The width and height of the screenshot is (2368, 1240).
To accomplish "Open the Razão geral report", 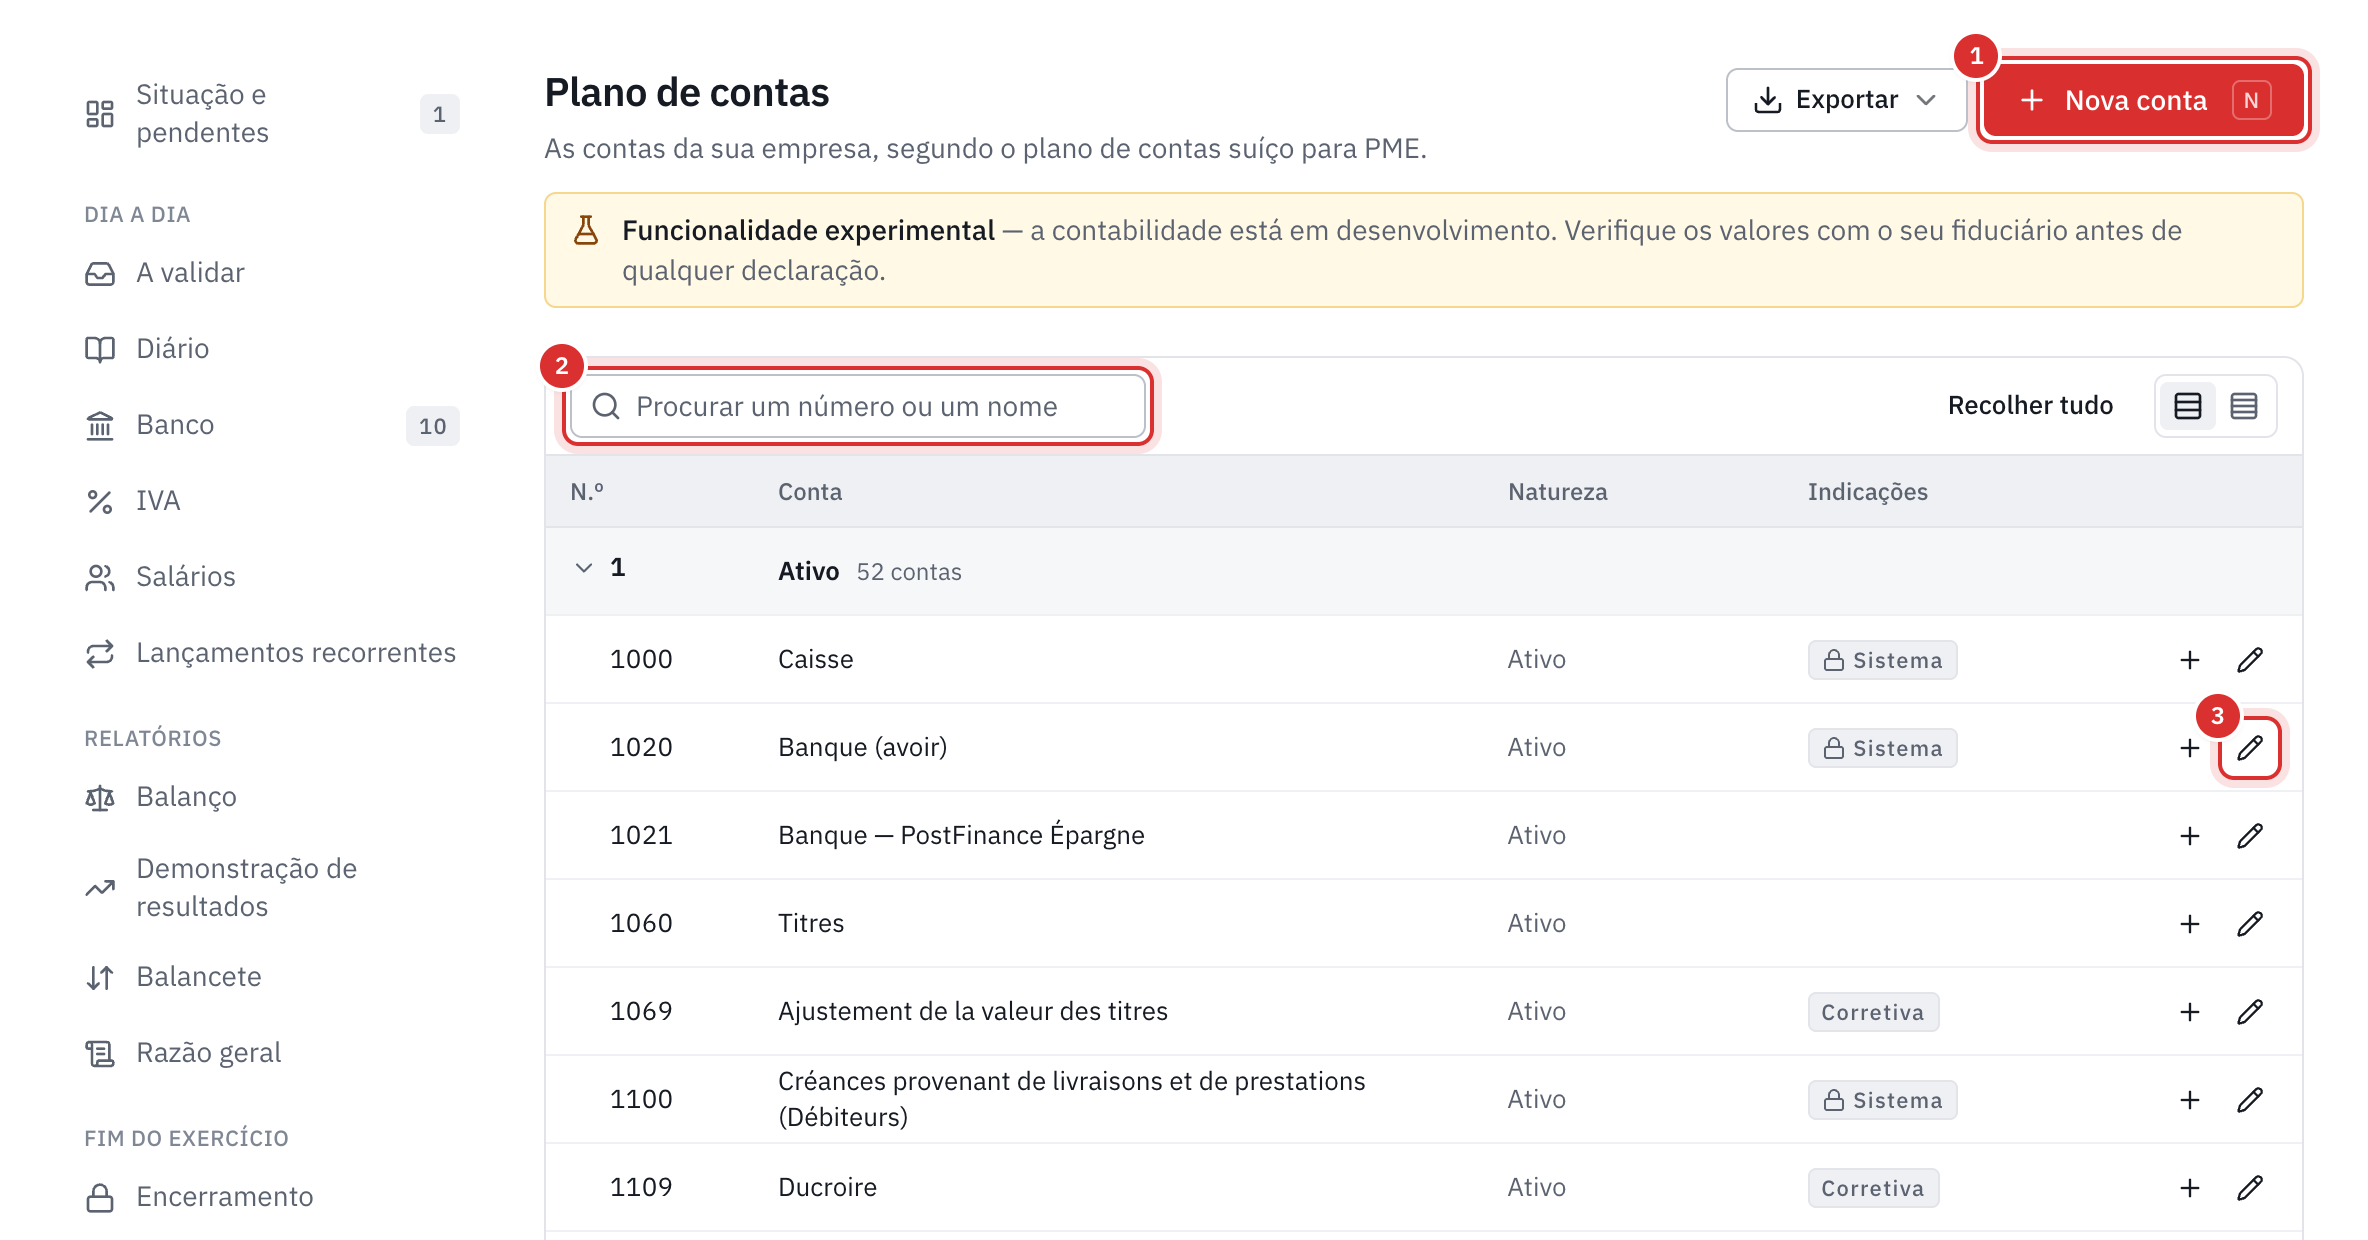I will [x=272, y=1053].
